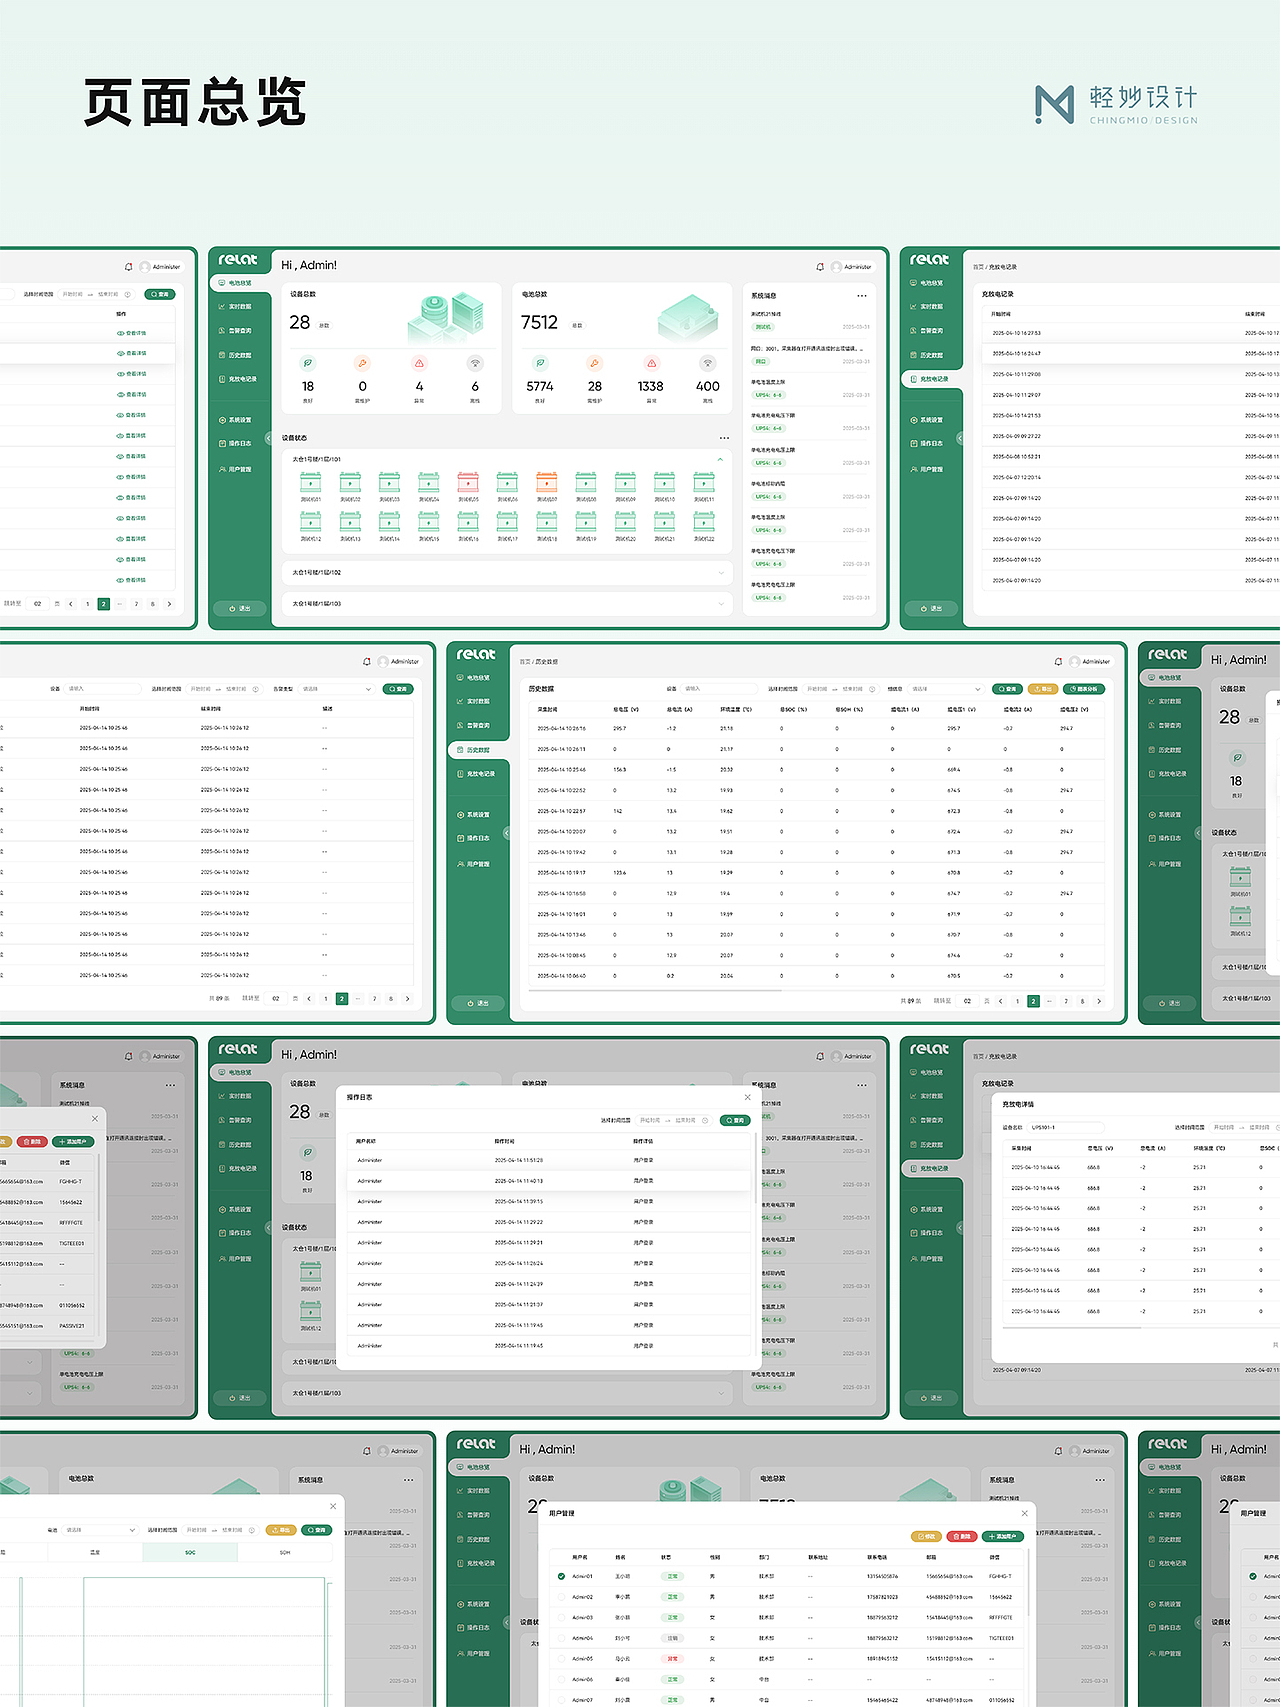Click the notification bell on the 历史数据 page
The image size is (1280, 1707).
pyautogui.click(x=1058, y=662)
